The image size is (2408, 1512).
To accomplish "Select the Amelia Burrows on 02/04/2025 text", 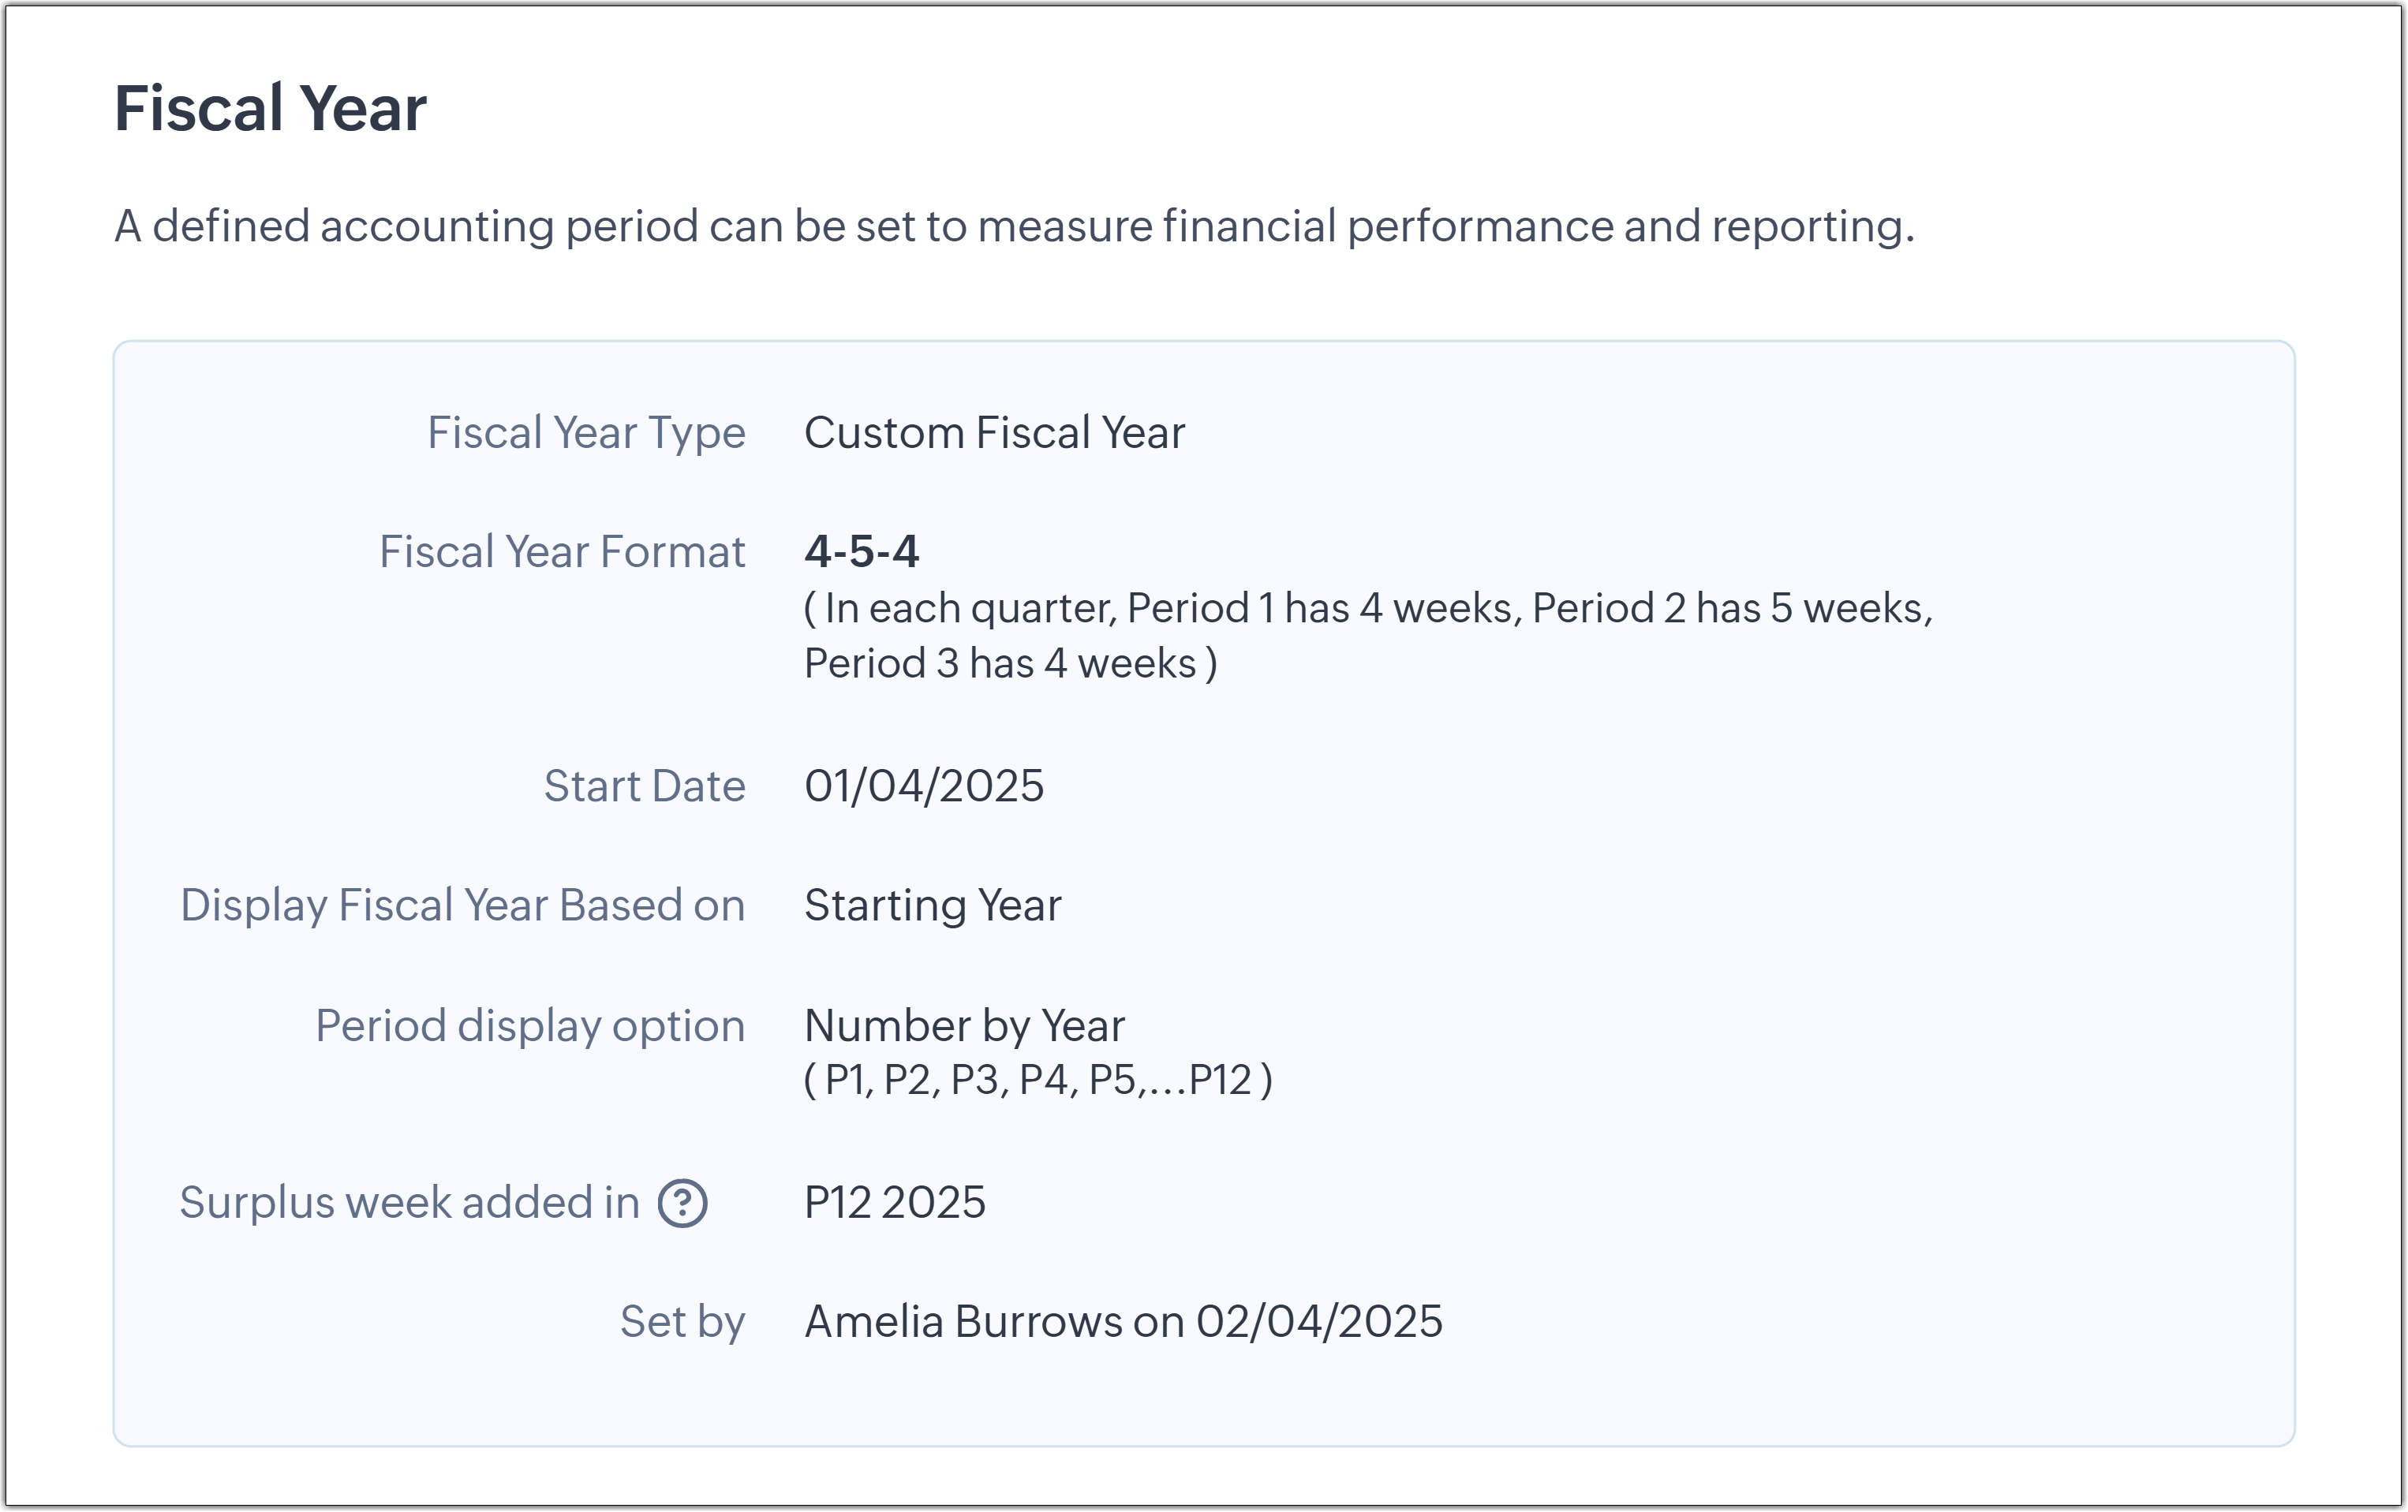I will click(x=1123, y=1322).
